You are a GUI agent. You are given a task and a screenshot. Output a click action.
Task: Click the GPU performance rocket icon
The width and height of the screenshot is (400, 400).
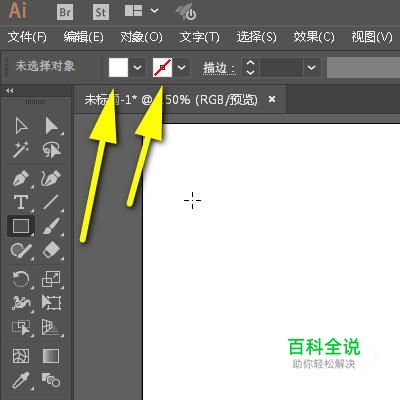(x=187, y=12)
